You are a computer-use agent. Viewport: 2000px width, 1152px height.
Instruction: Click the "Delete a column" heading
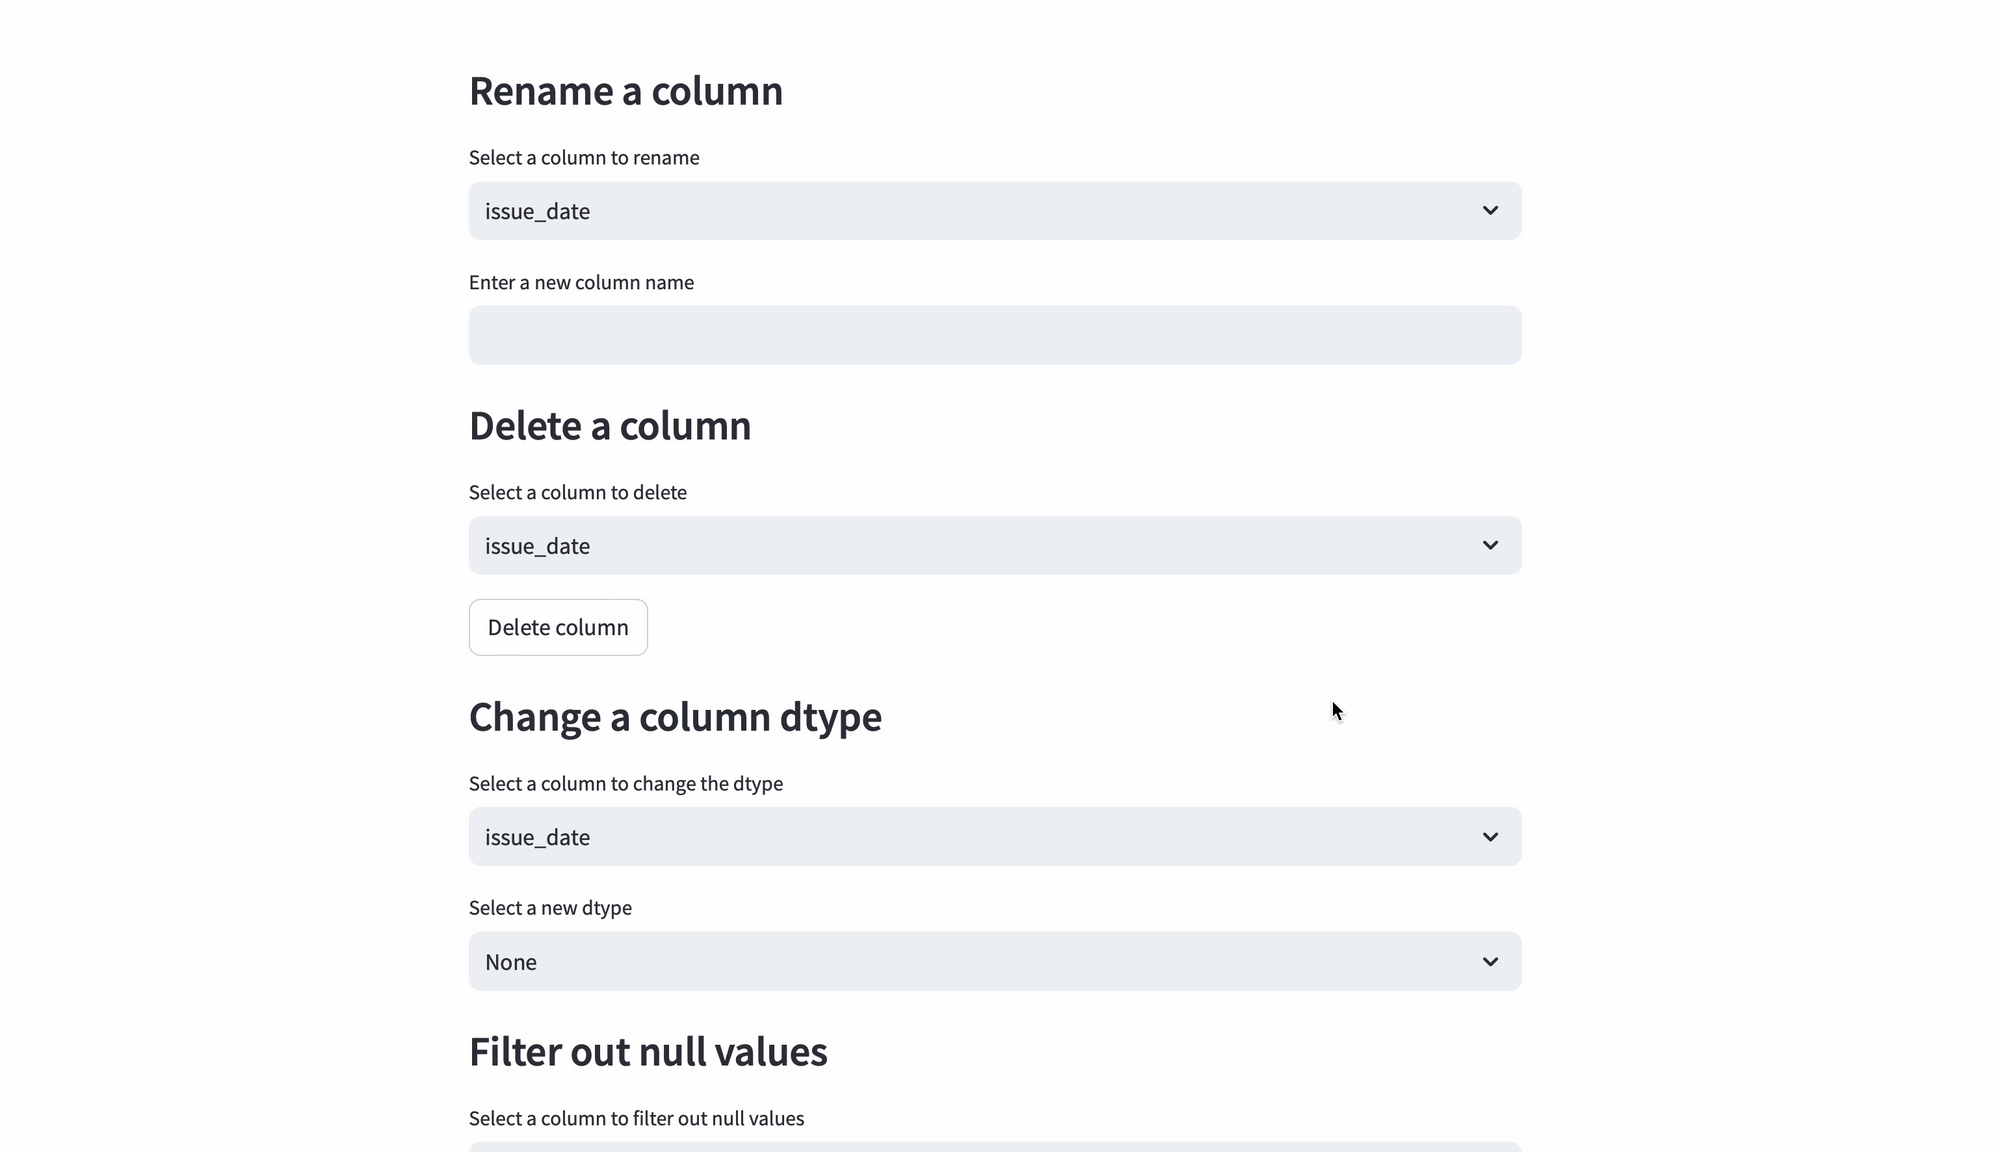coord(610,426)
